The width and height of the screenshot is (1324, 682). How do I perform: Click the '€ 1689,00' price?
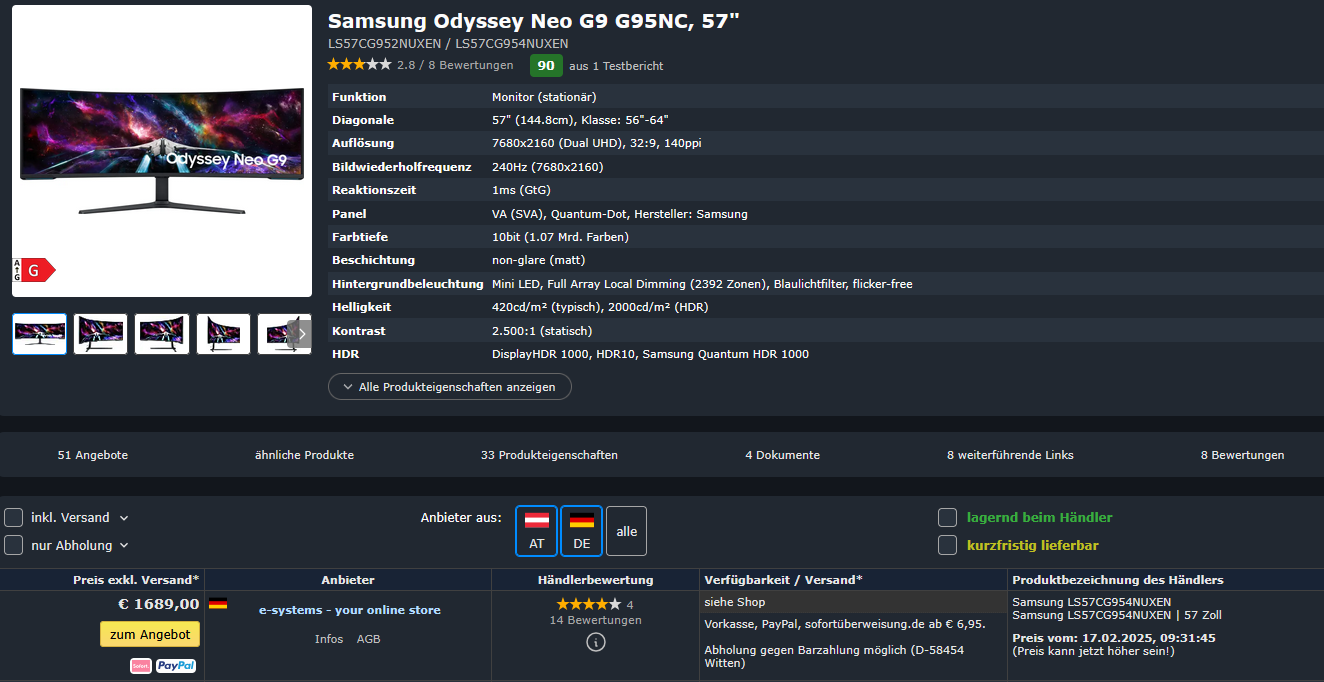(159, 603)
